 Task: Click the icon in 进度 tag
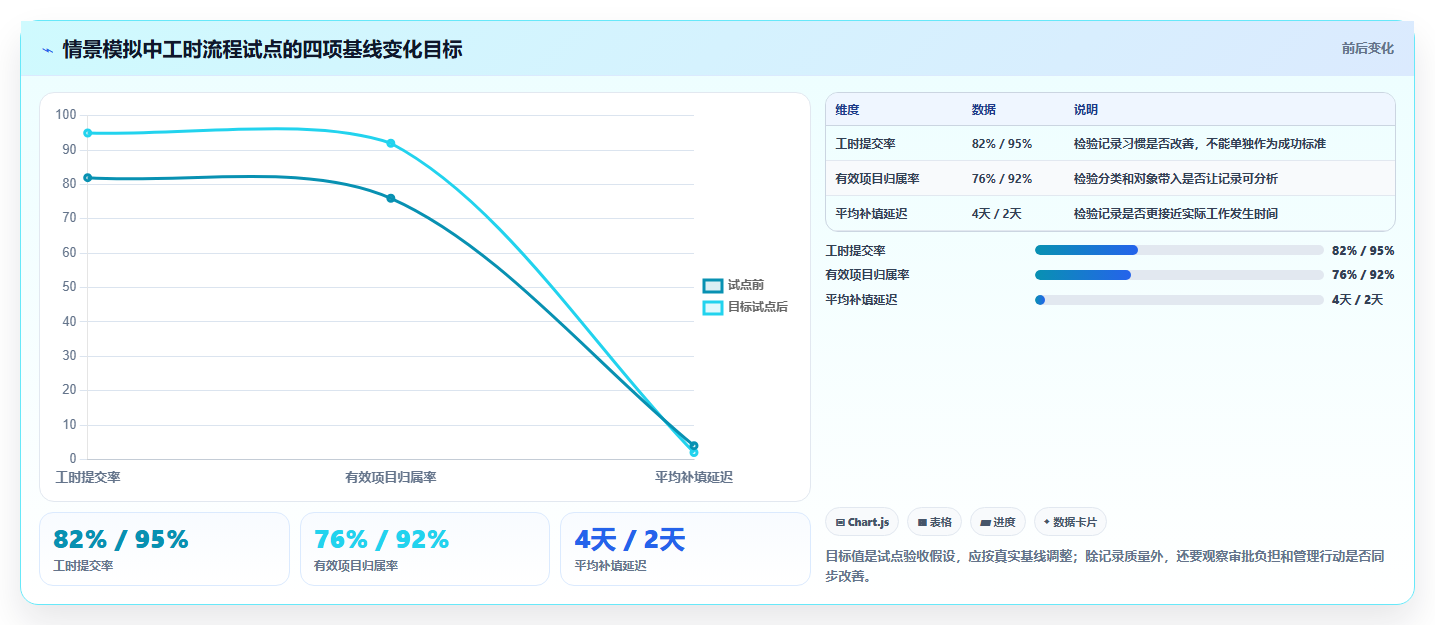click(x=985, y=523)
